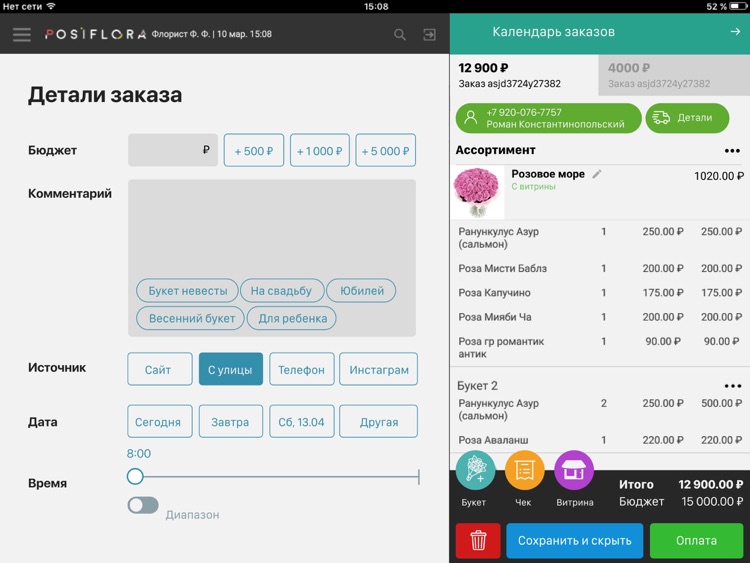Click the battery indicator in status bar
The image size is (750, 563).
click(x=739, y=6)
